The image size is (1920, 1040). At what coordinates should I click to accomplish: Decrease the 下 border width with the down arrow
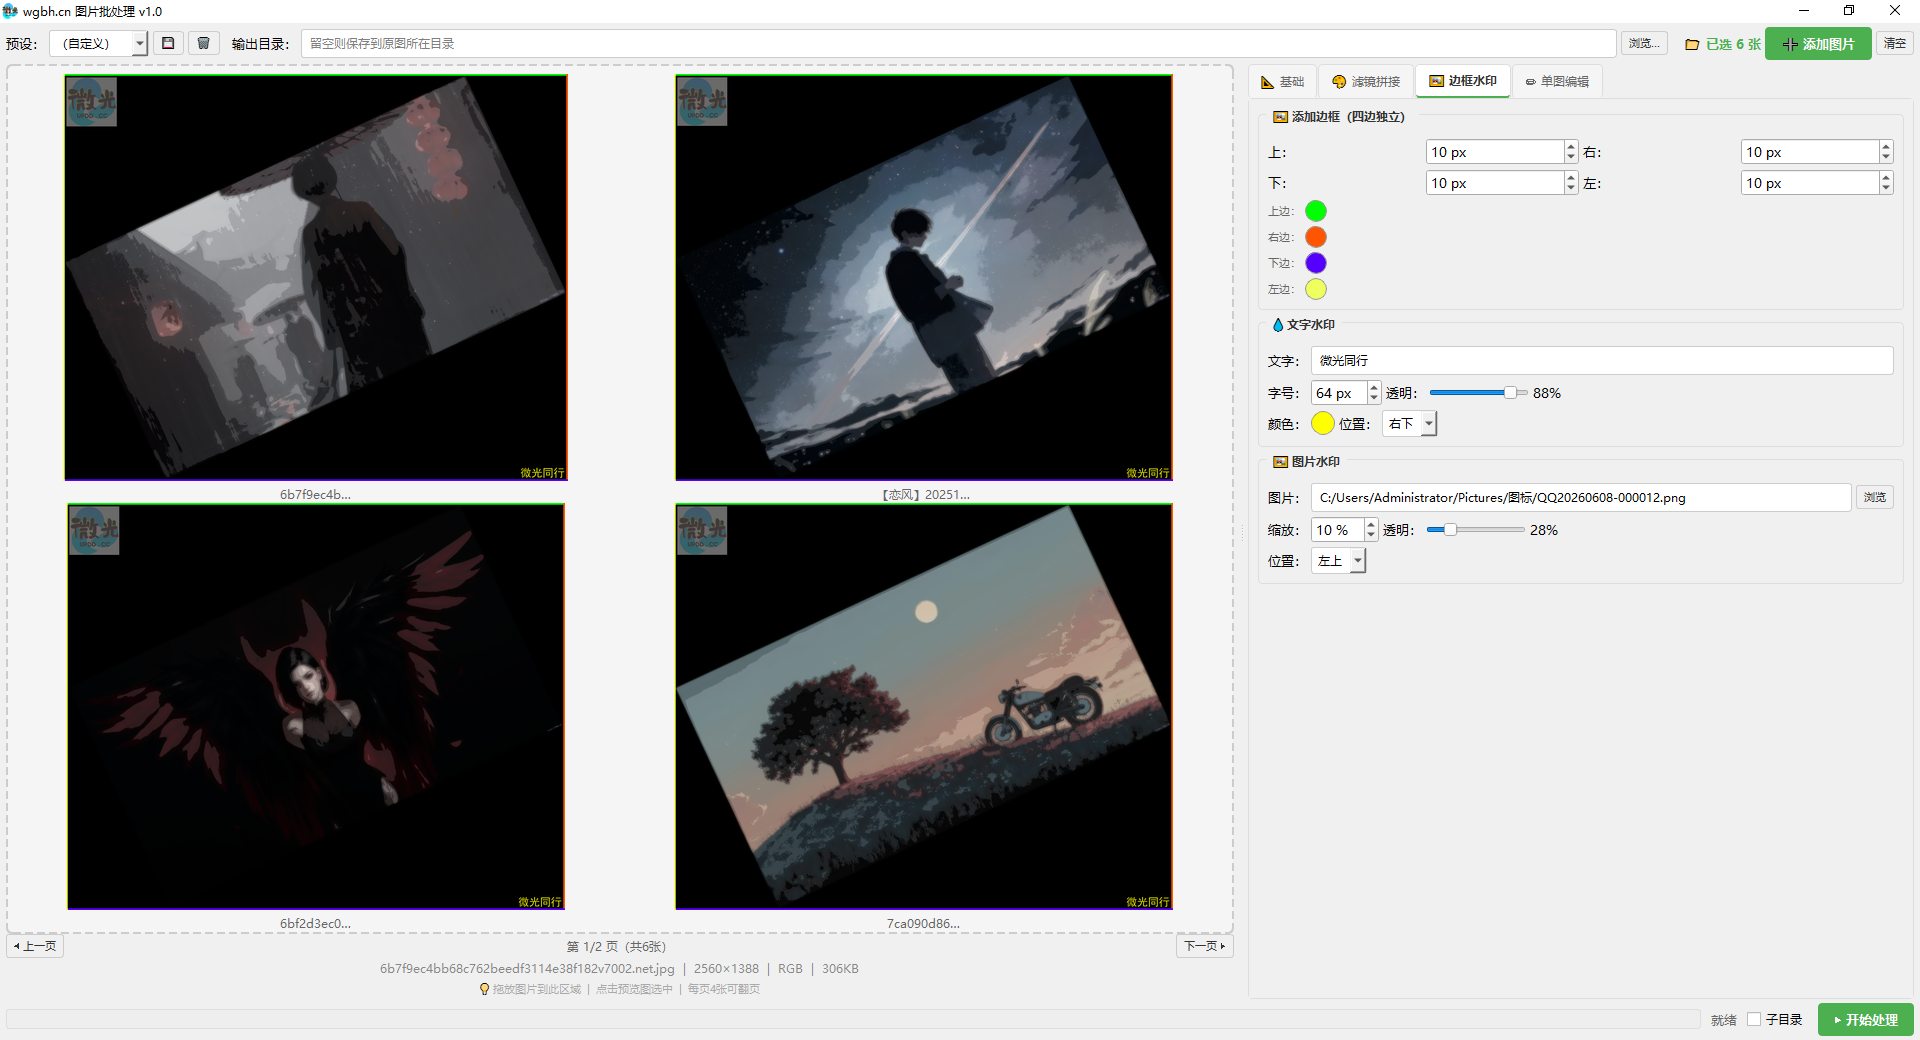point(1571,188)
